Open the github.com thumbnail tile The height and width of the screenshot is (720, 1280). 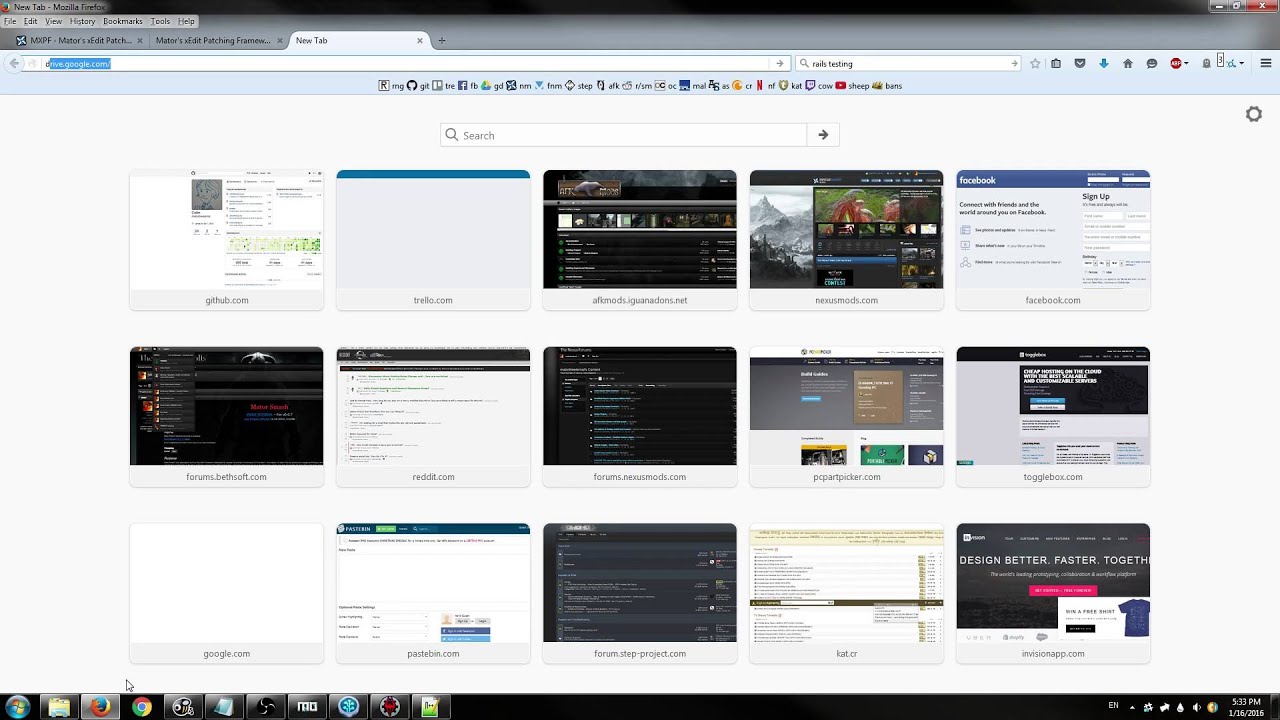227,240
